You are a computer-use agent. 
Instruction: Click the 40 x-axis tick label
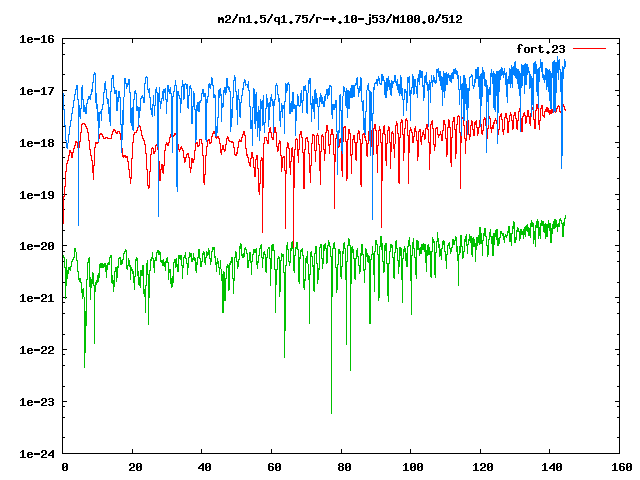204,467
